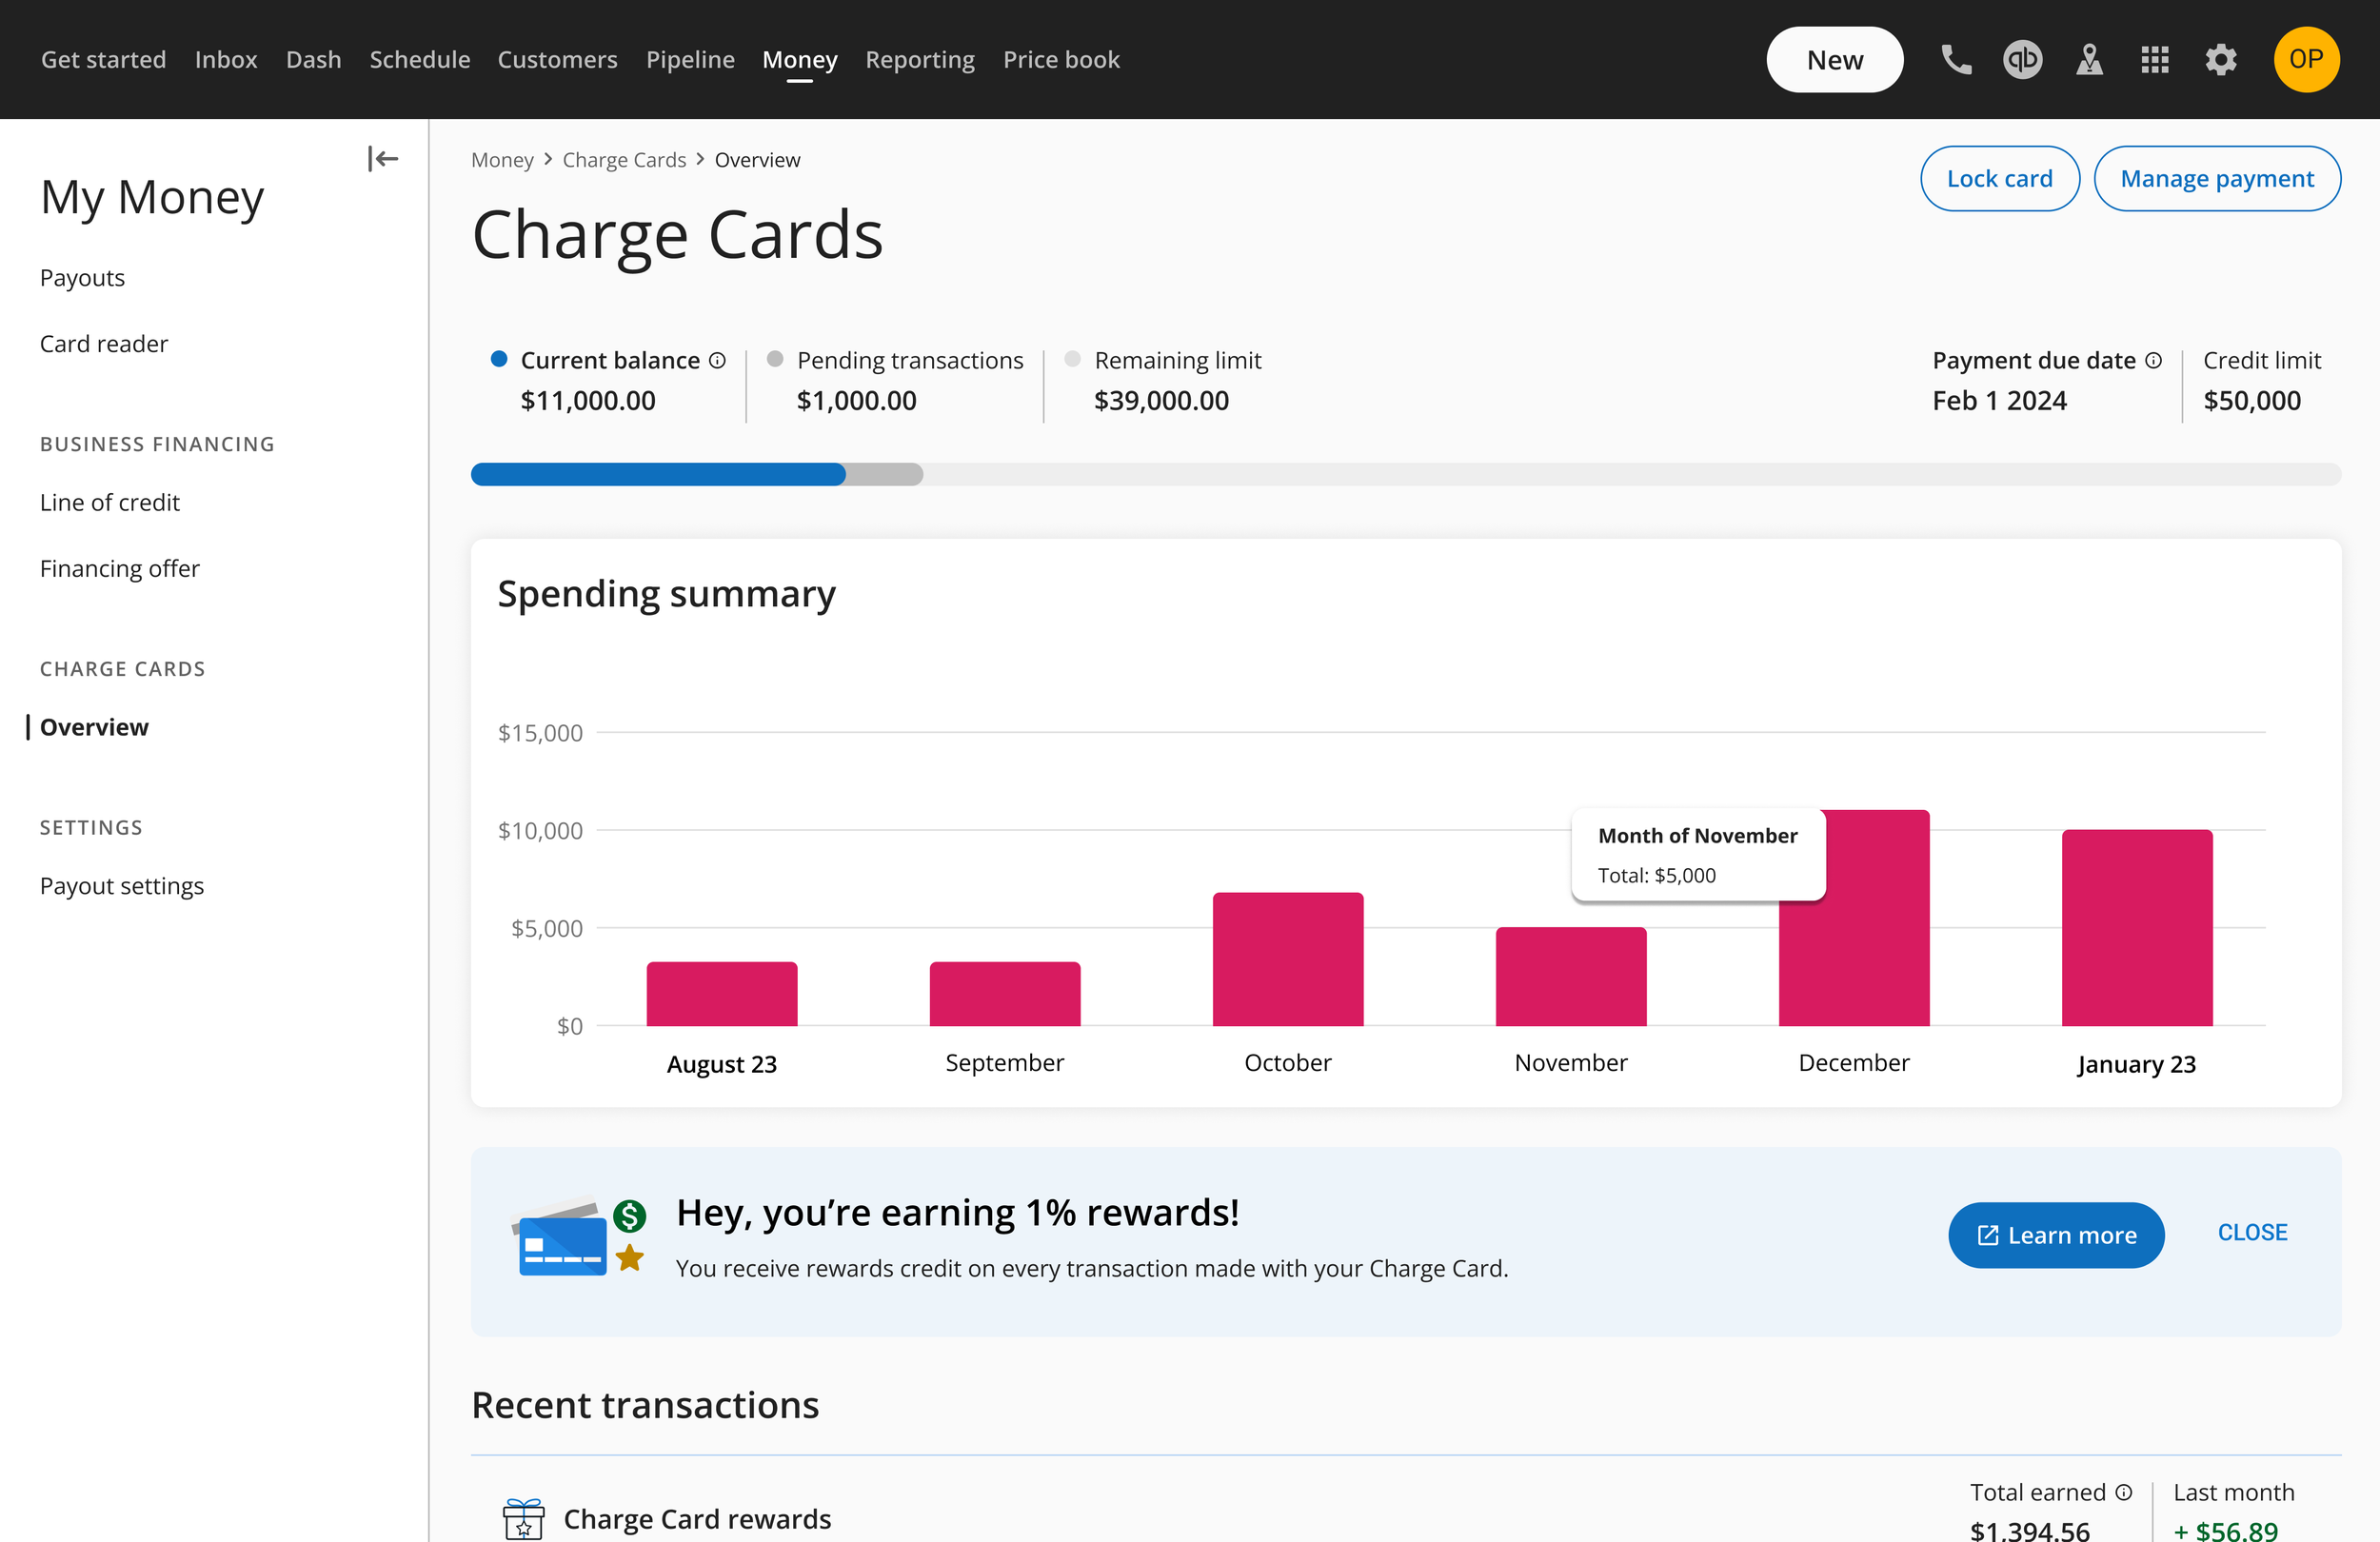Image resolution: width=2380 pixels, height=1542 pixels.
Task: Open the settings gear icon
Action: 2221,60
